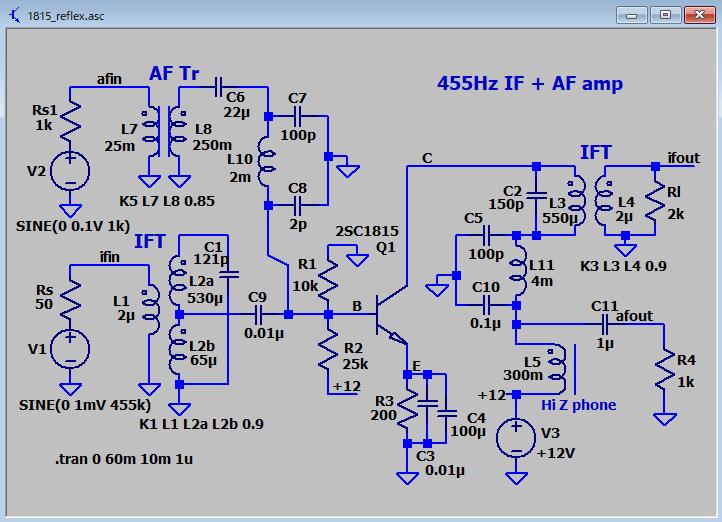Screen dimensions: 722x522
Task: Click the SINE(0 0.1V 1k) source value
Action: point(73,226)
